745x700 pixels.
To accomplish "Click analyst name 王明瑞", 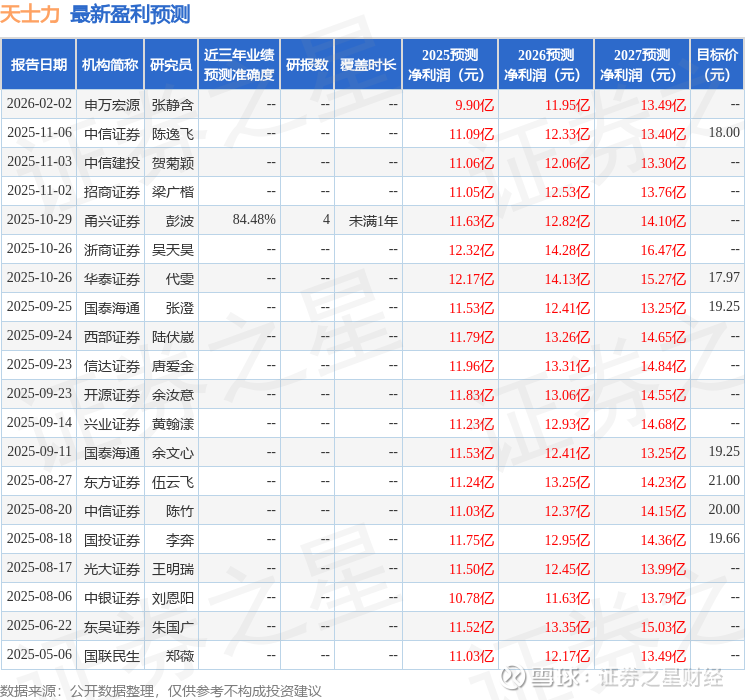I will tap(172, 569).
